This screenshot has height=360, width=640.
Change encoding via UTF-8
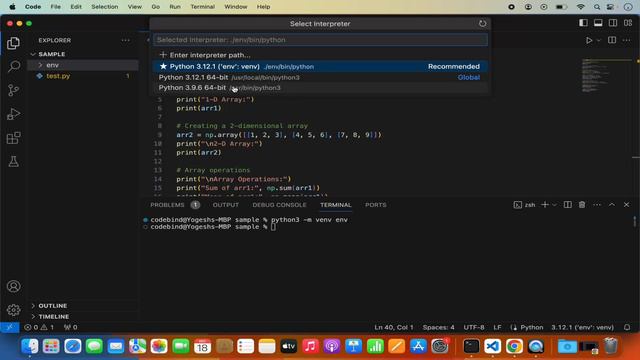coord(473,327)
